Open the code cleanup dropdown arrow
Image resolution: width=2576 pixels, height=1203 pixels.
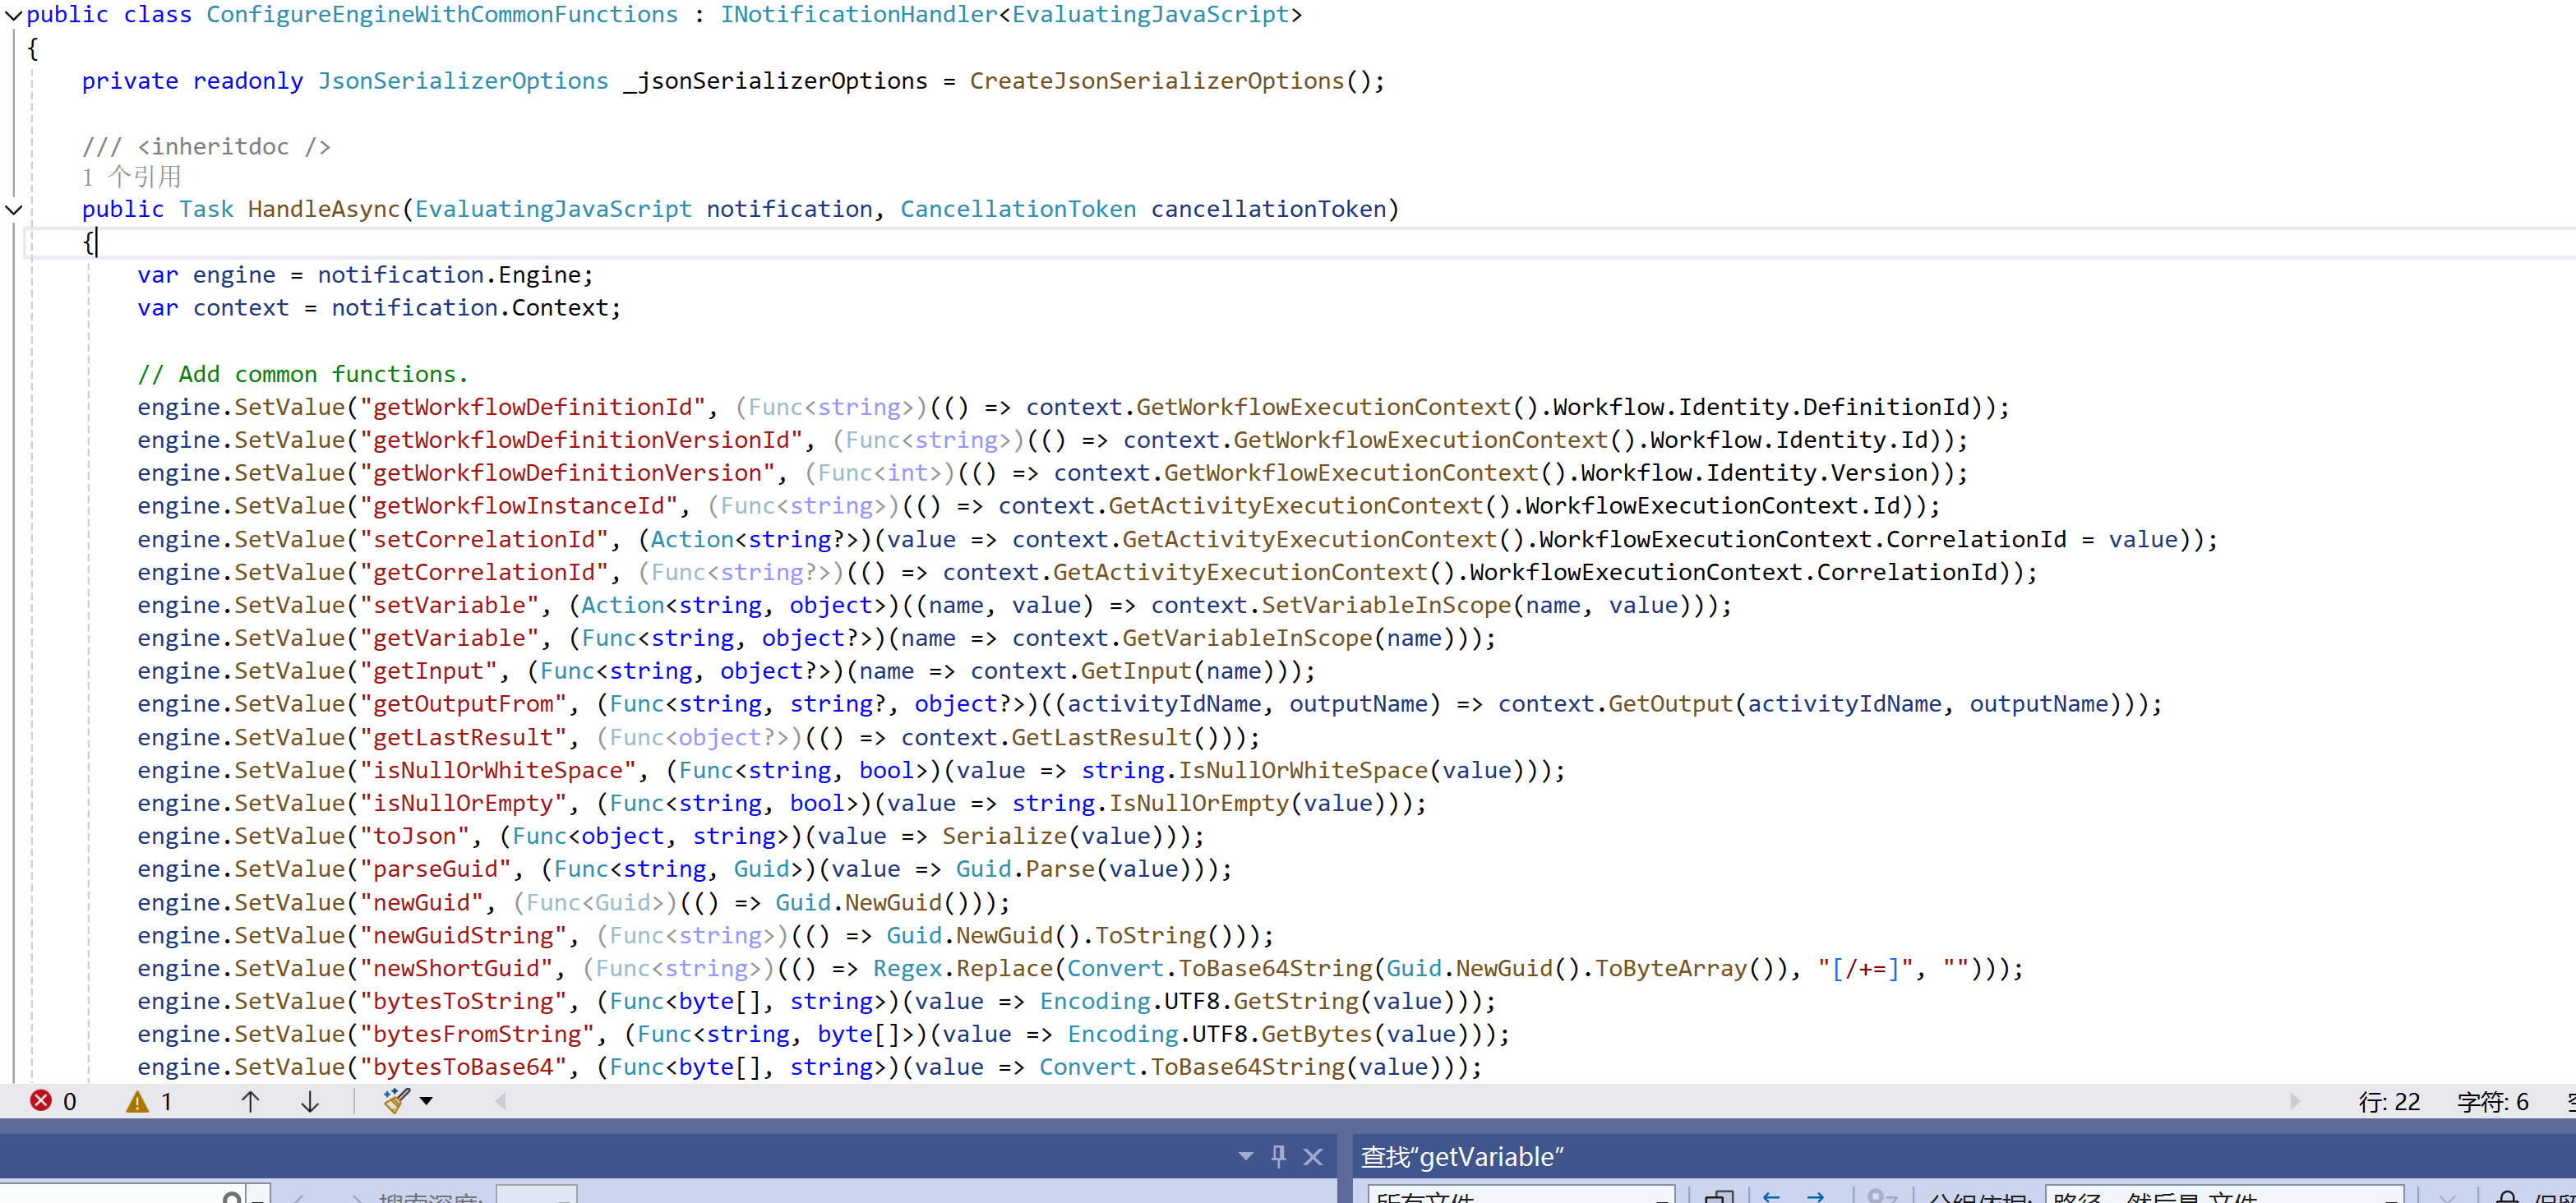(427, 1100)
